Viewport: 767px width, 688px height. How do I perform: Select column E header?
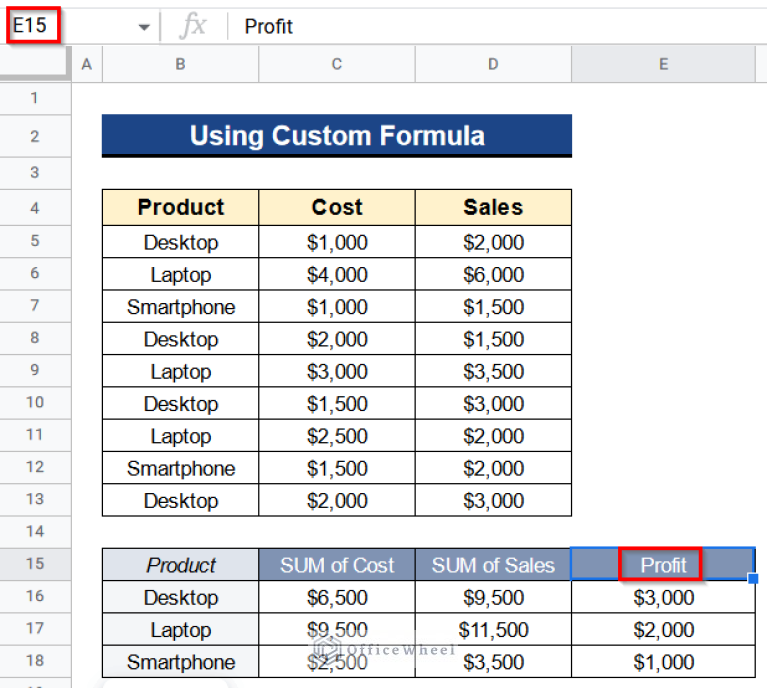(663, 64)
